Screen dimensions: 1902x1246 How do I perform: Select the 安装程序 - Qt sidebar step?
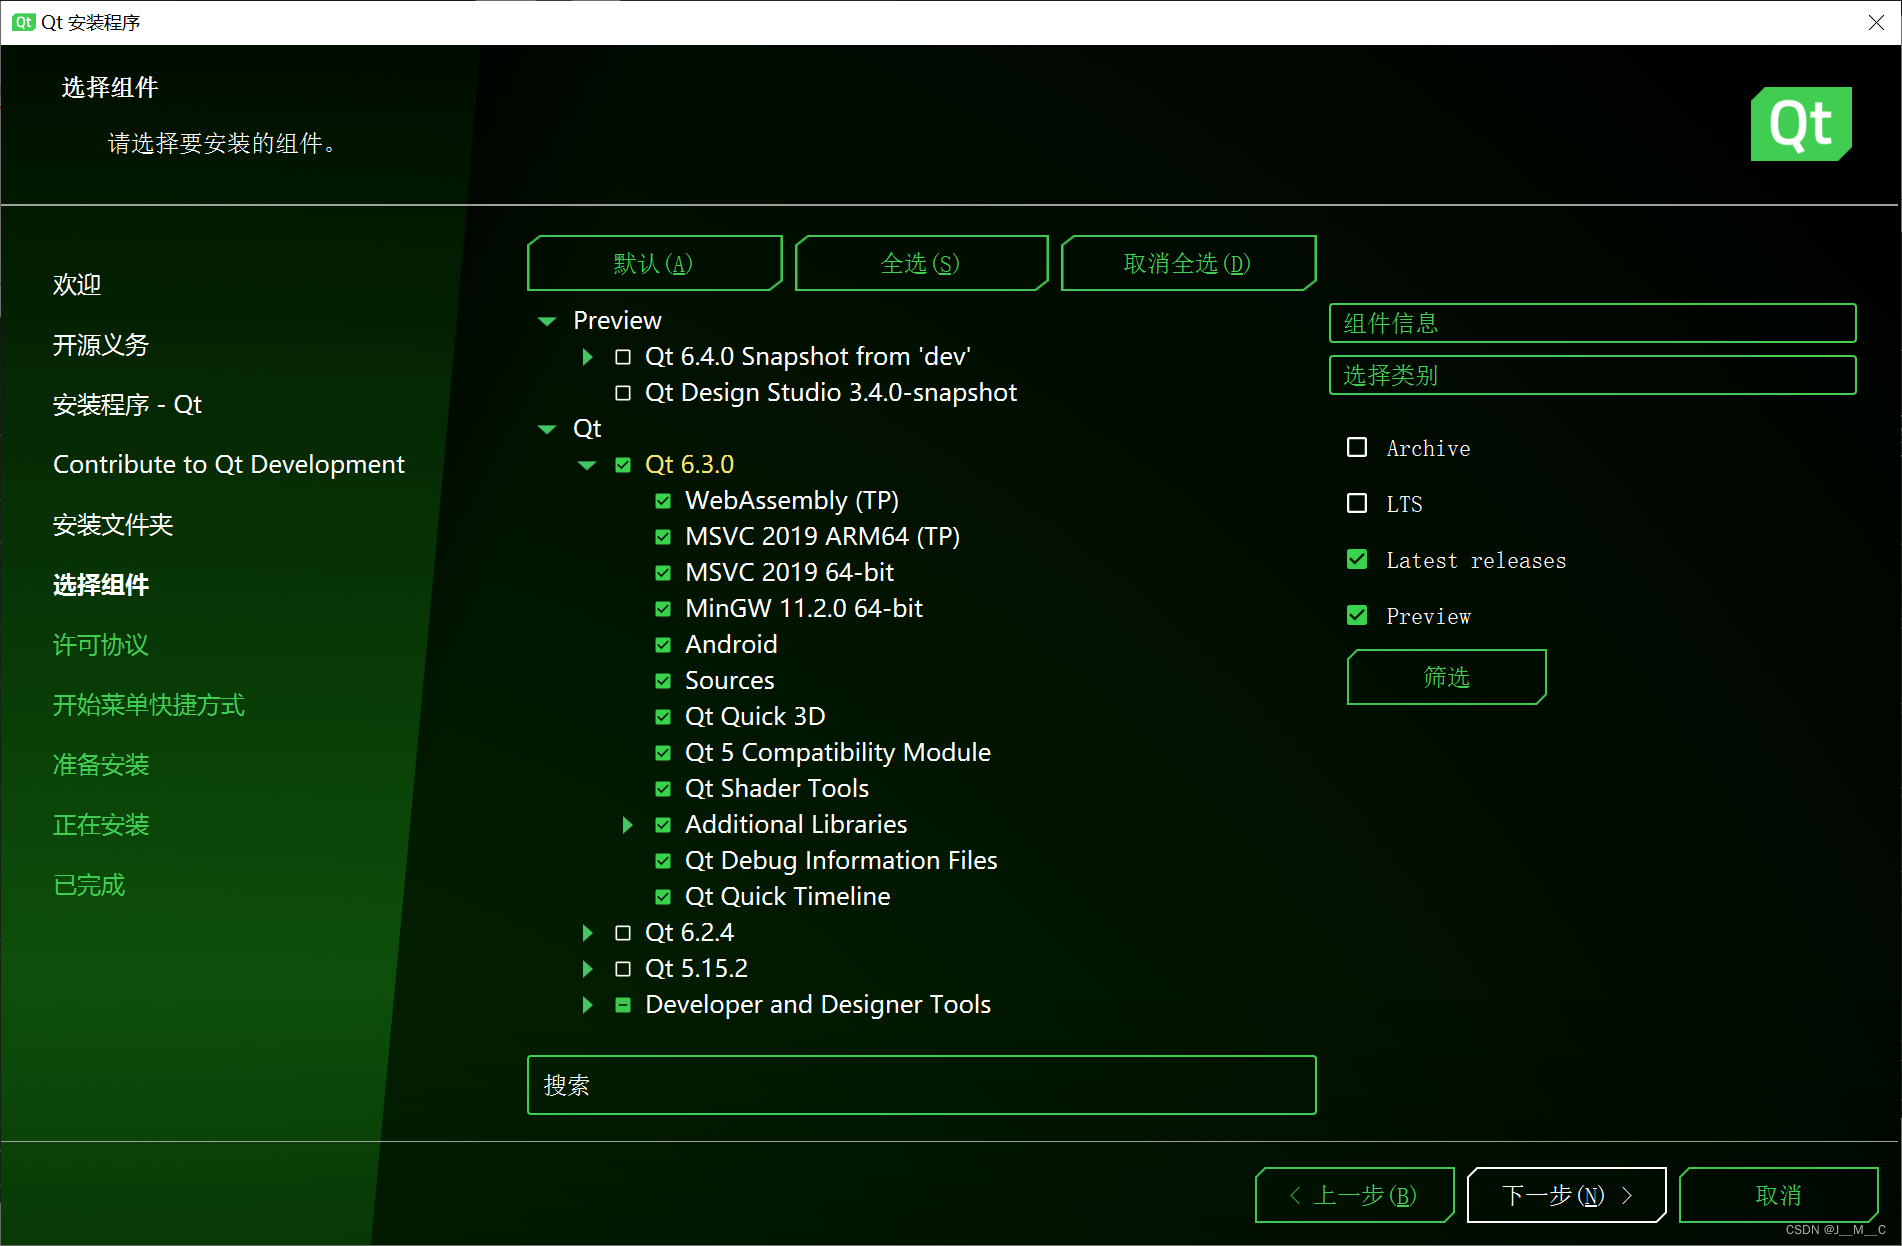click(x=127, y=405)
